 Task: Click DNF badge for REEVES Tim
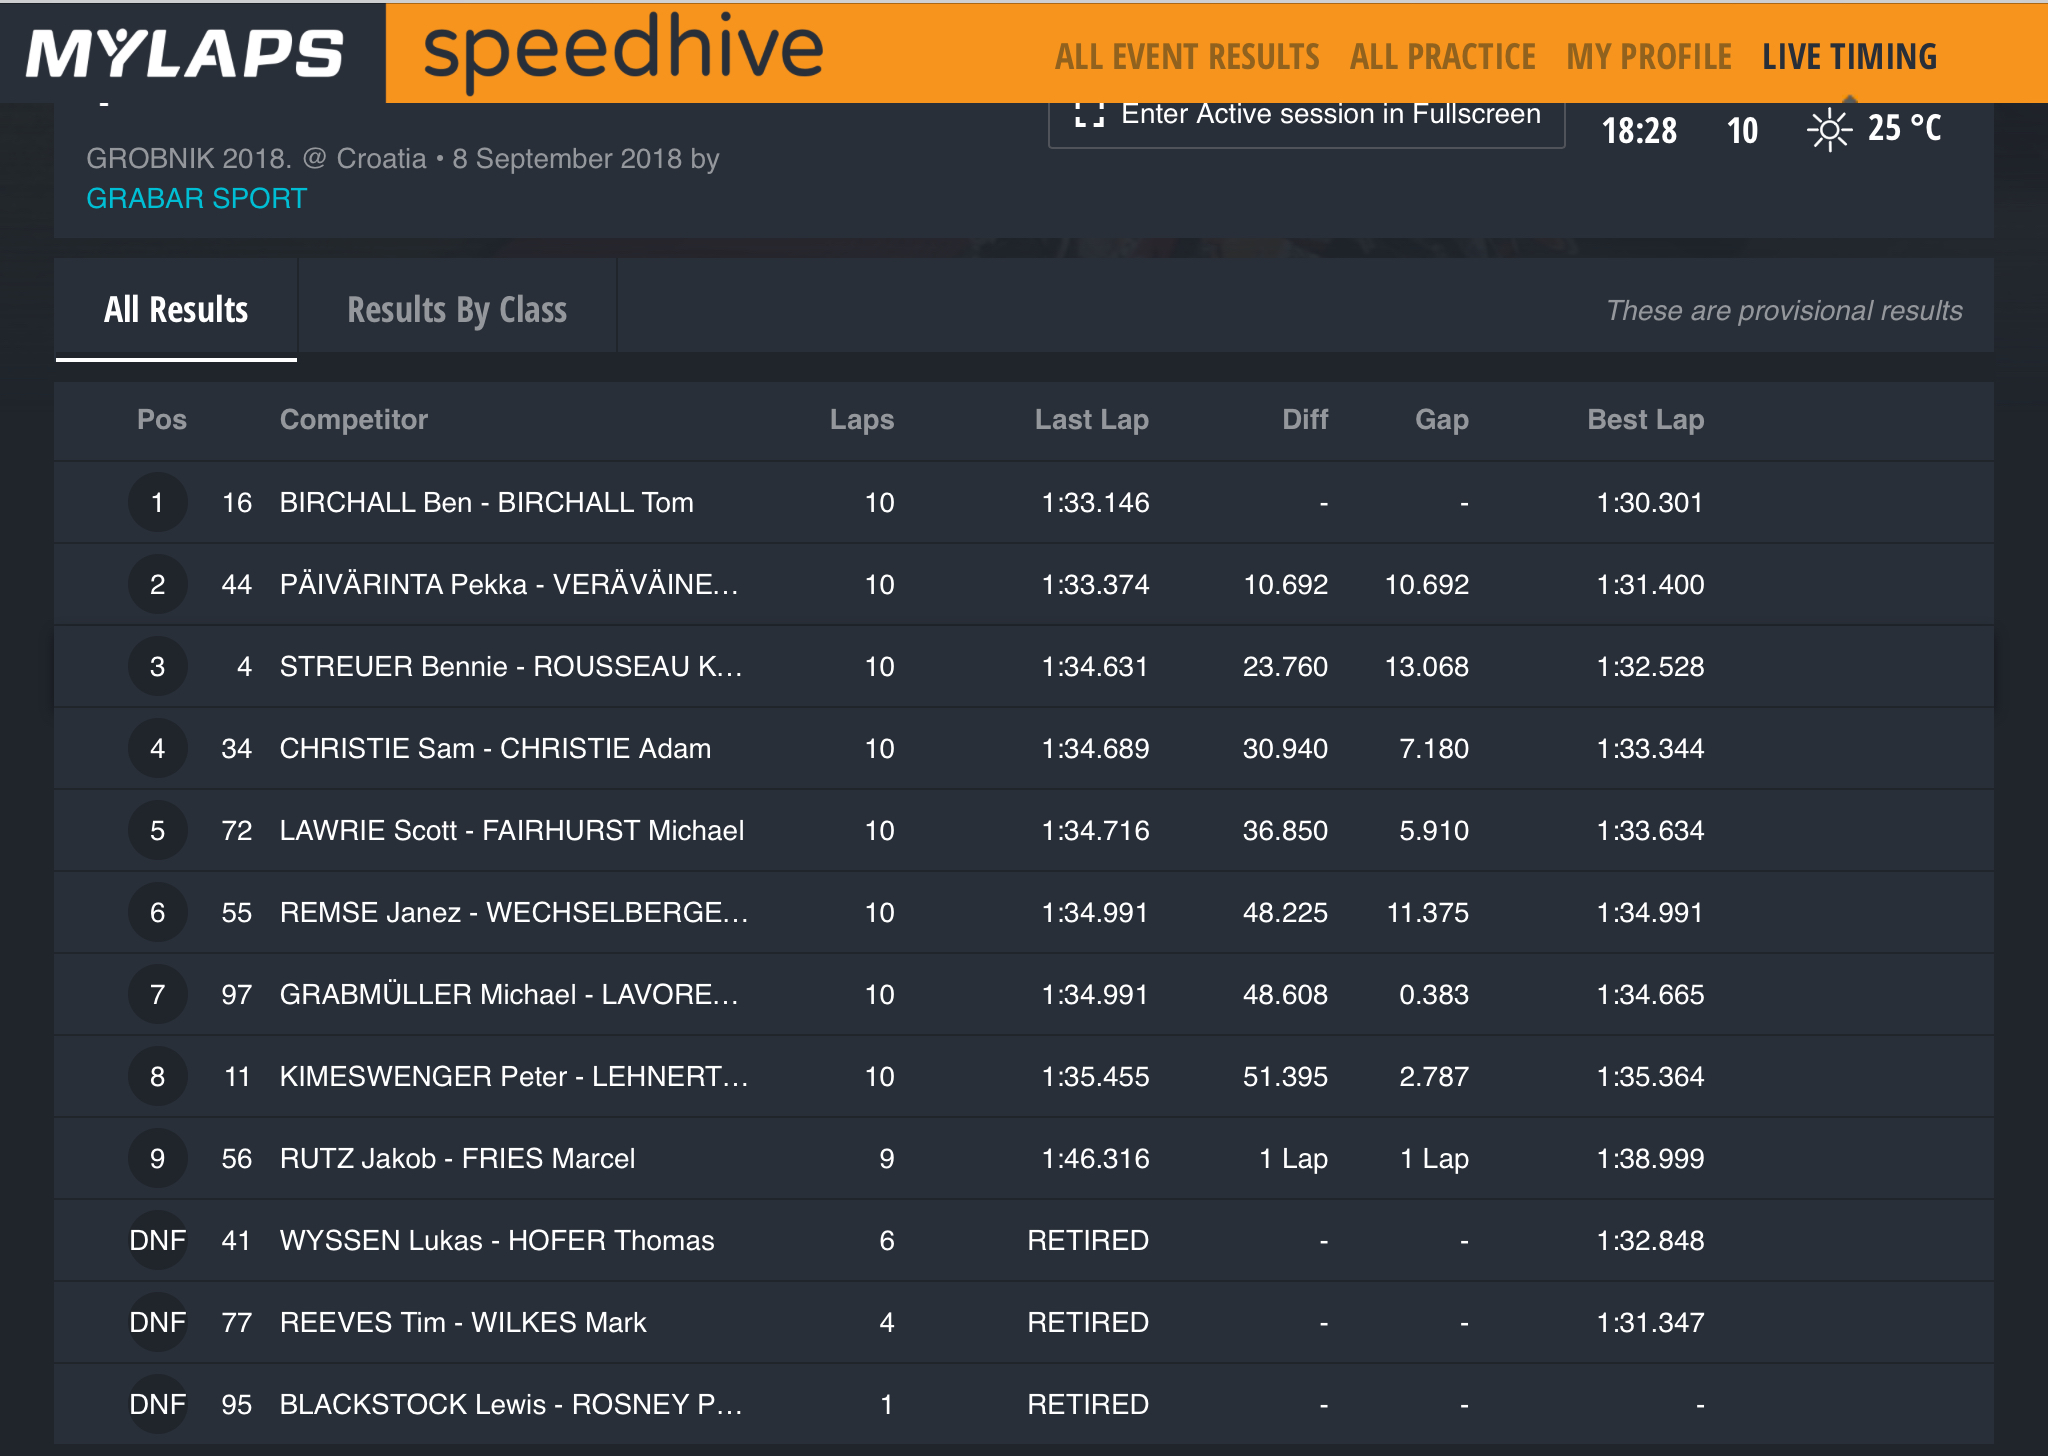tap(157, 1322)
